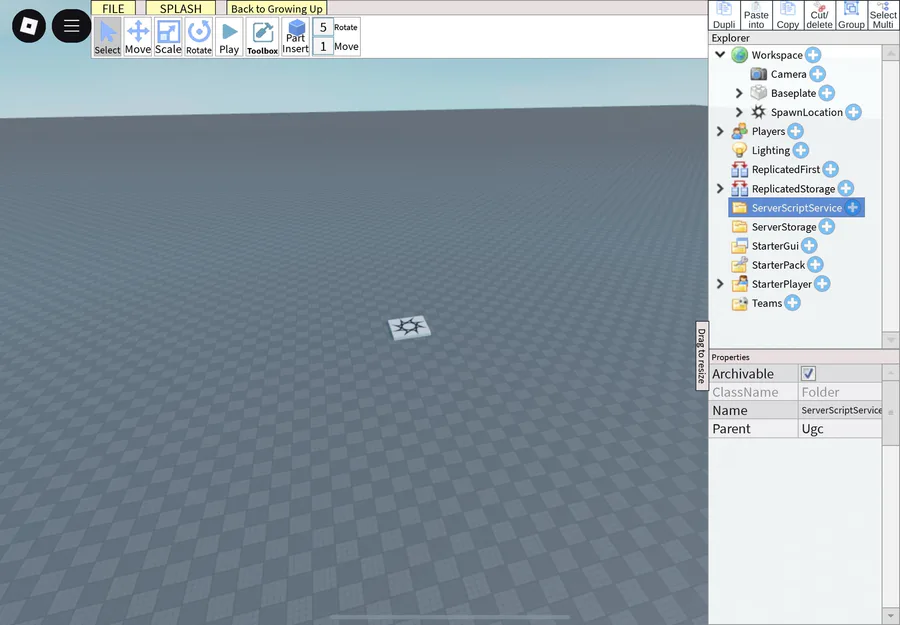Activate the Select tool
The width and height of the screenshot is (900, 625).
pyautogui.click(x=107, y=37)
